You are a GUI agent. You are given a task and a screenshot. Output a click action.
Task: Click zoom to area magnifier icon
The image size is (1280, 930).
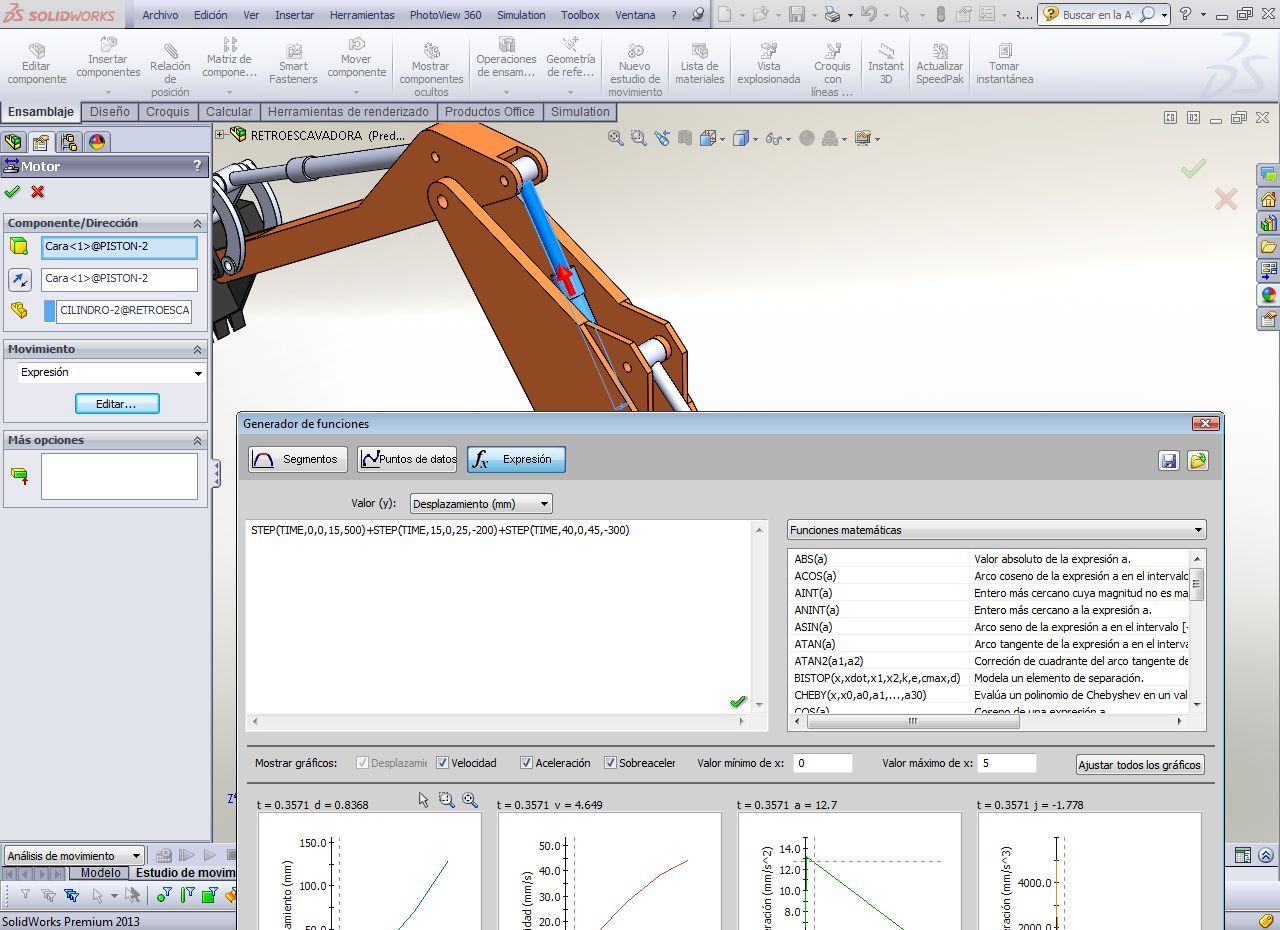[639, 138]
